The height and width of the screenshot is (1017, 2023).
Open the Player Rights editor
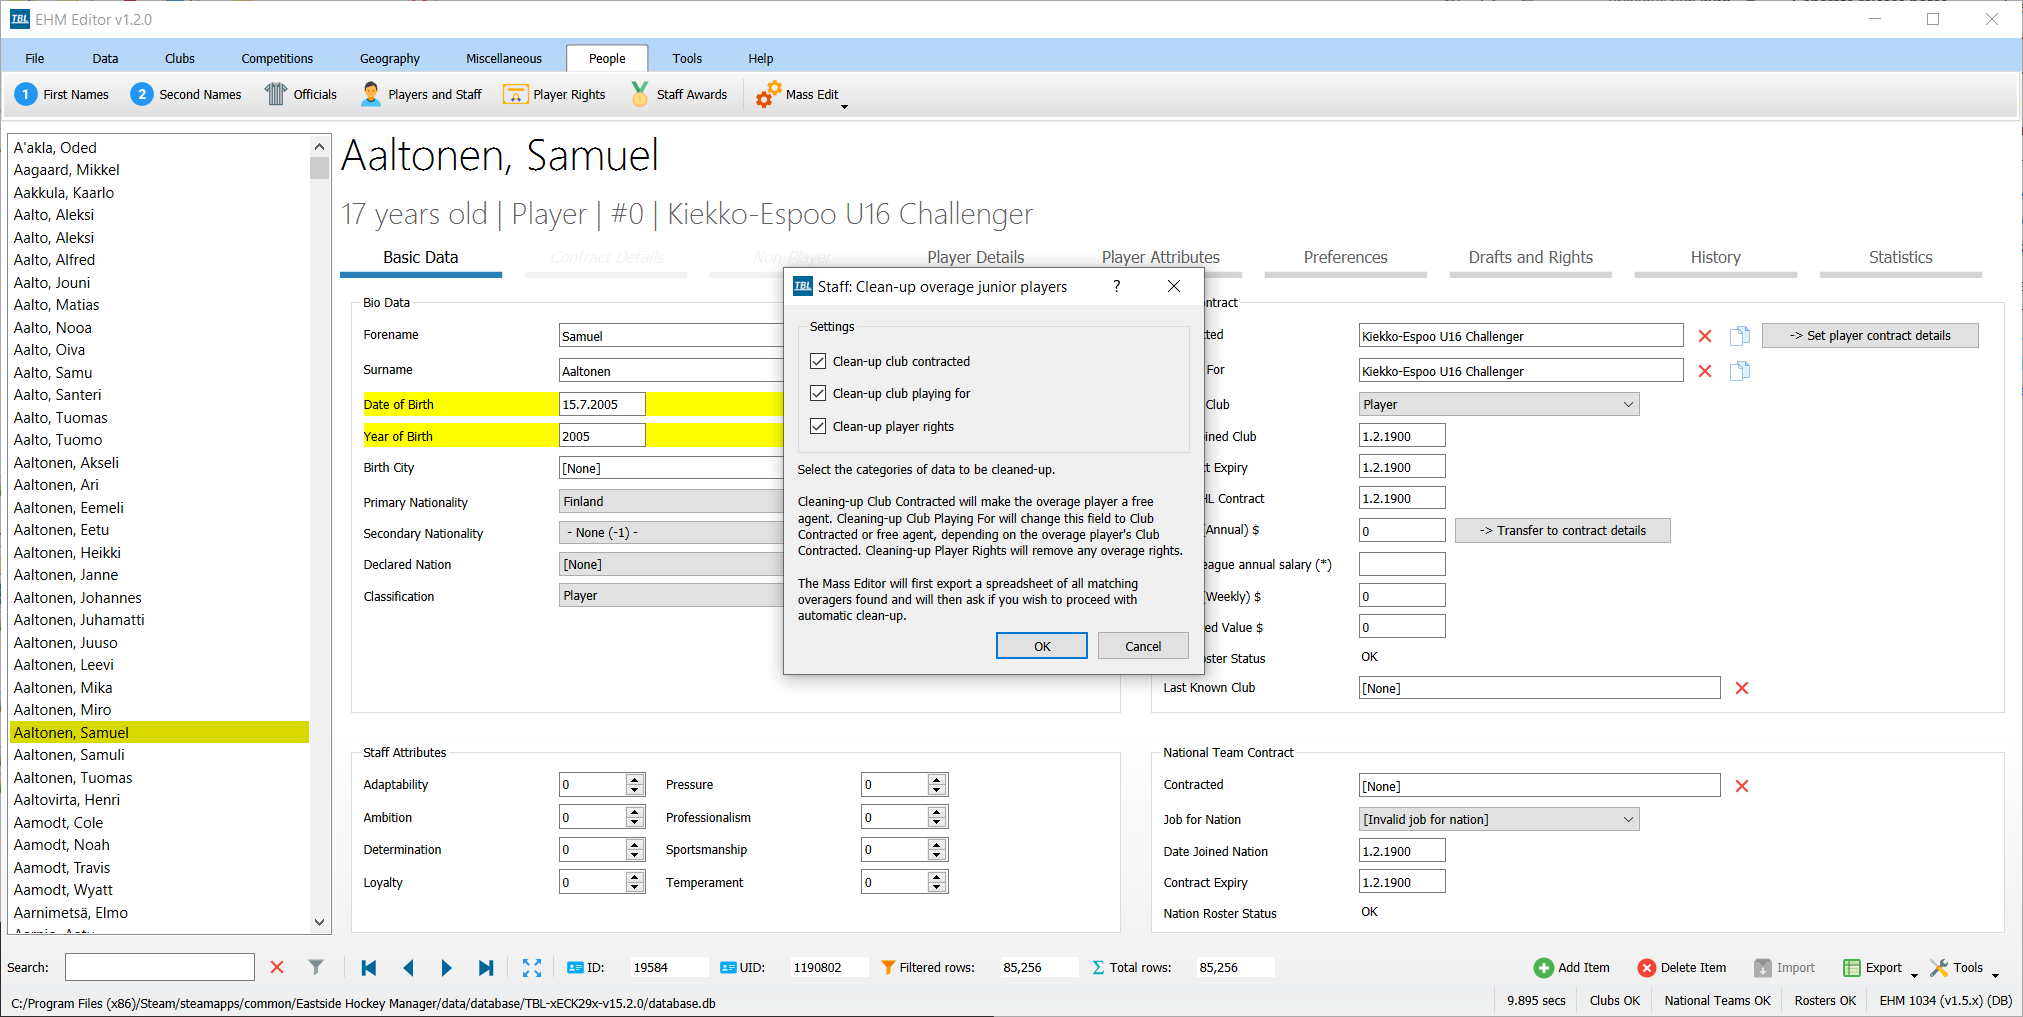click(555, 94)
